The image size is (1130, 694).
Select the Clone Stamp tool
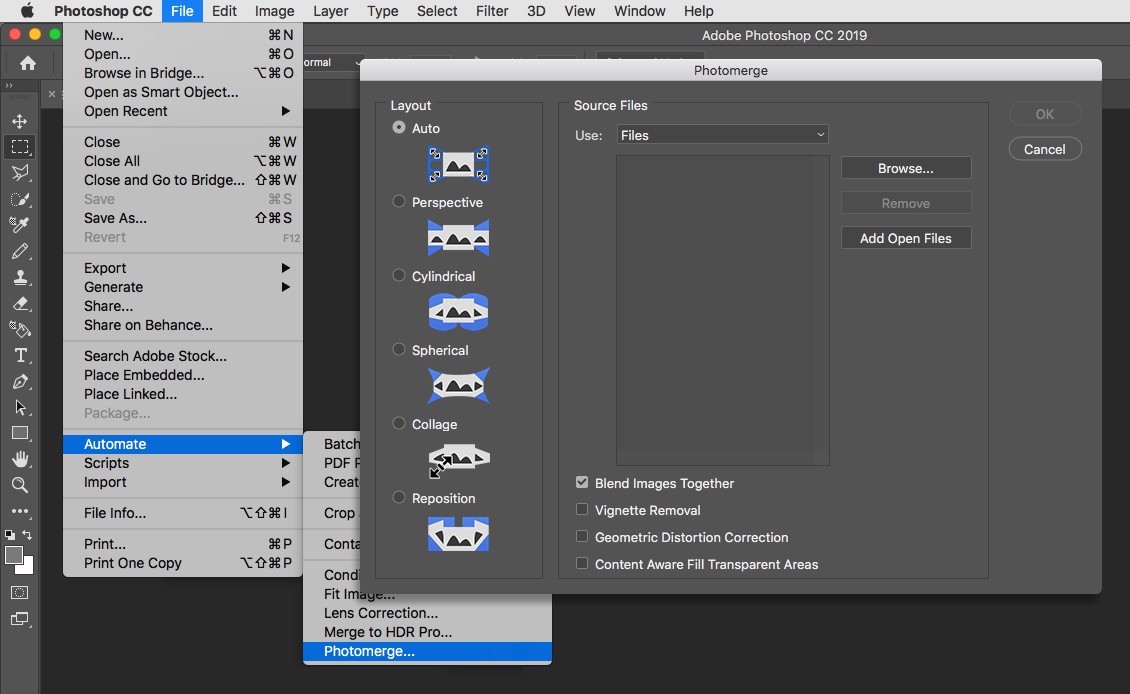[19, 277]
